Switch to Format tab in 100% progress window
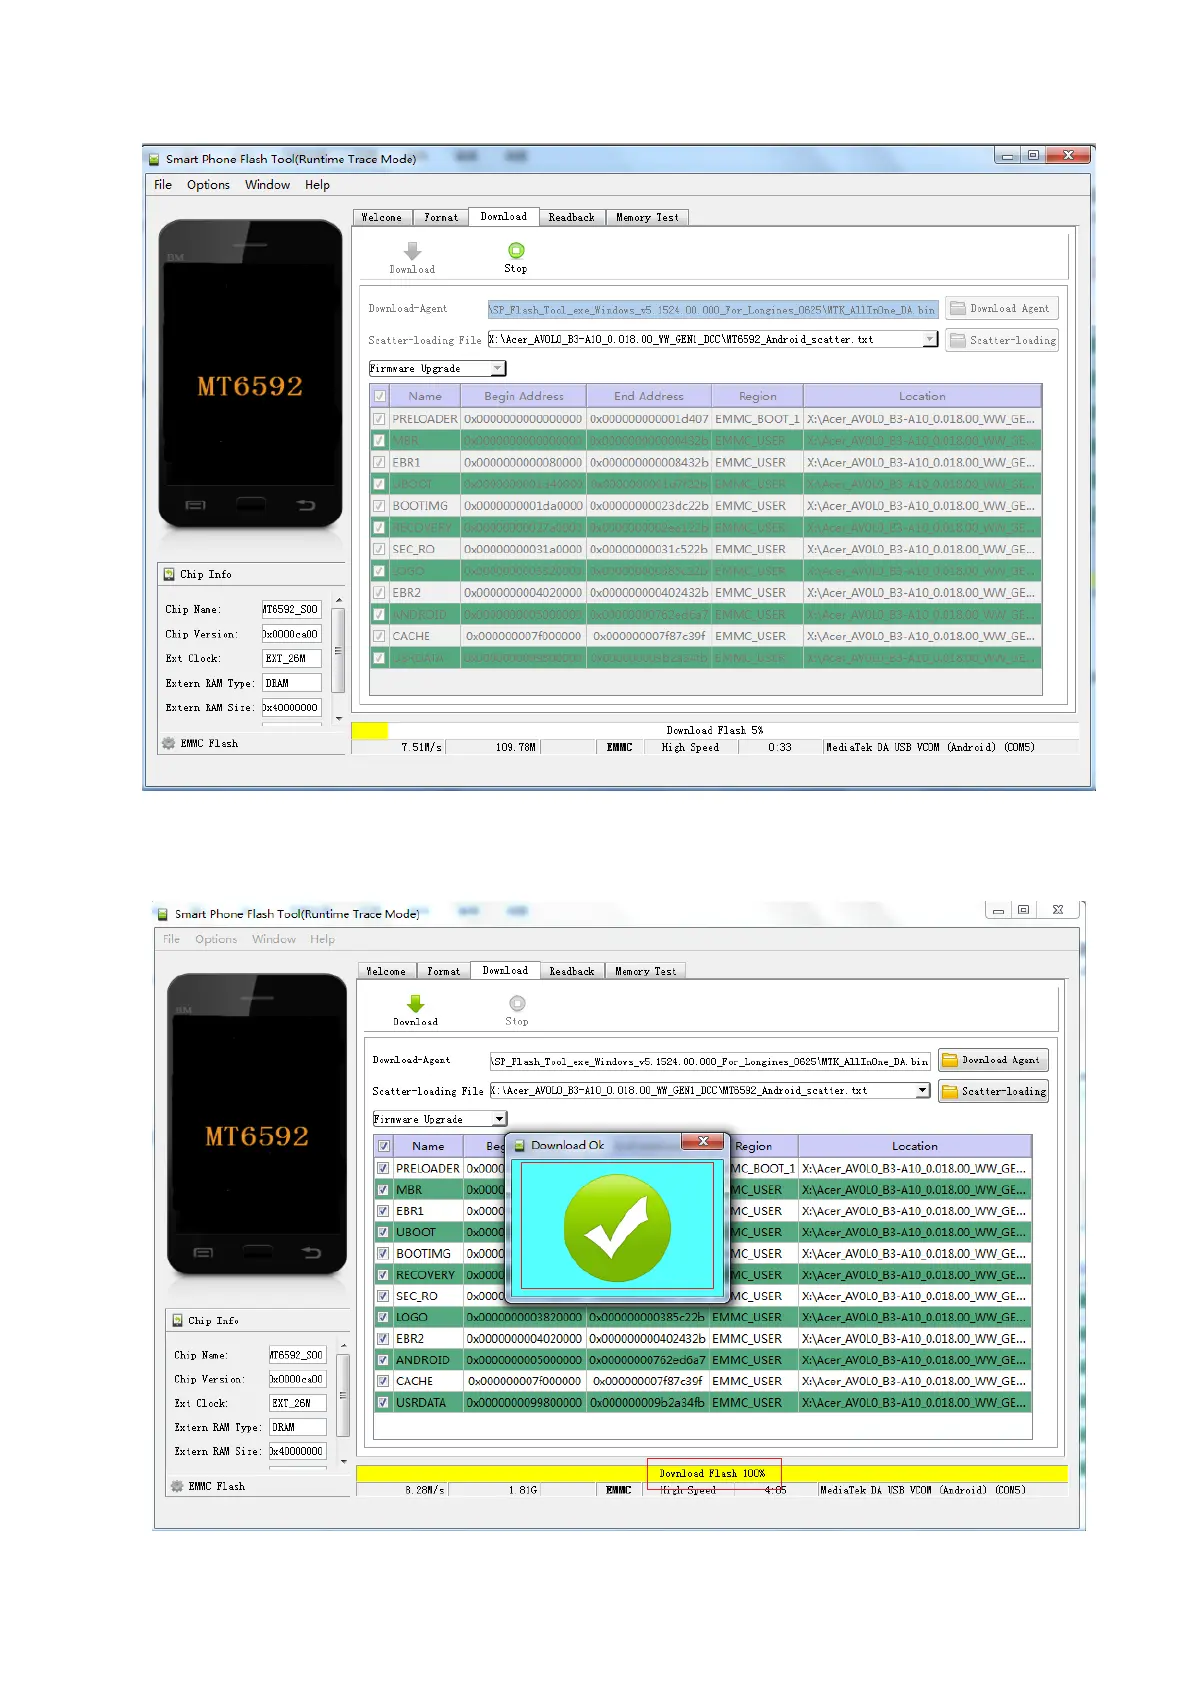This screenshot has height=1684, width=1191. click(443, 971)
